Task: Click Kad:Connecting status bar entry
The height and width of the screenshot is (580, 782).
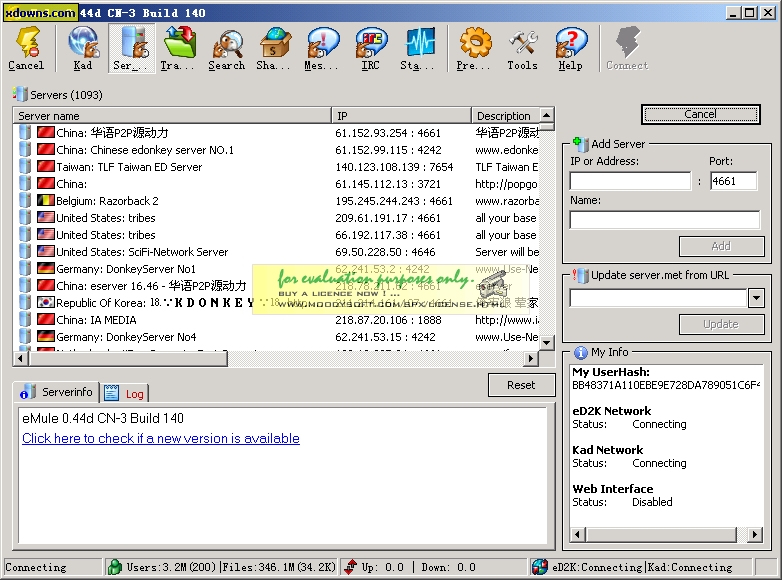Action: tap(690, 567)
